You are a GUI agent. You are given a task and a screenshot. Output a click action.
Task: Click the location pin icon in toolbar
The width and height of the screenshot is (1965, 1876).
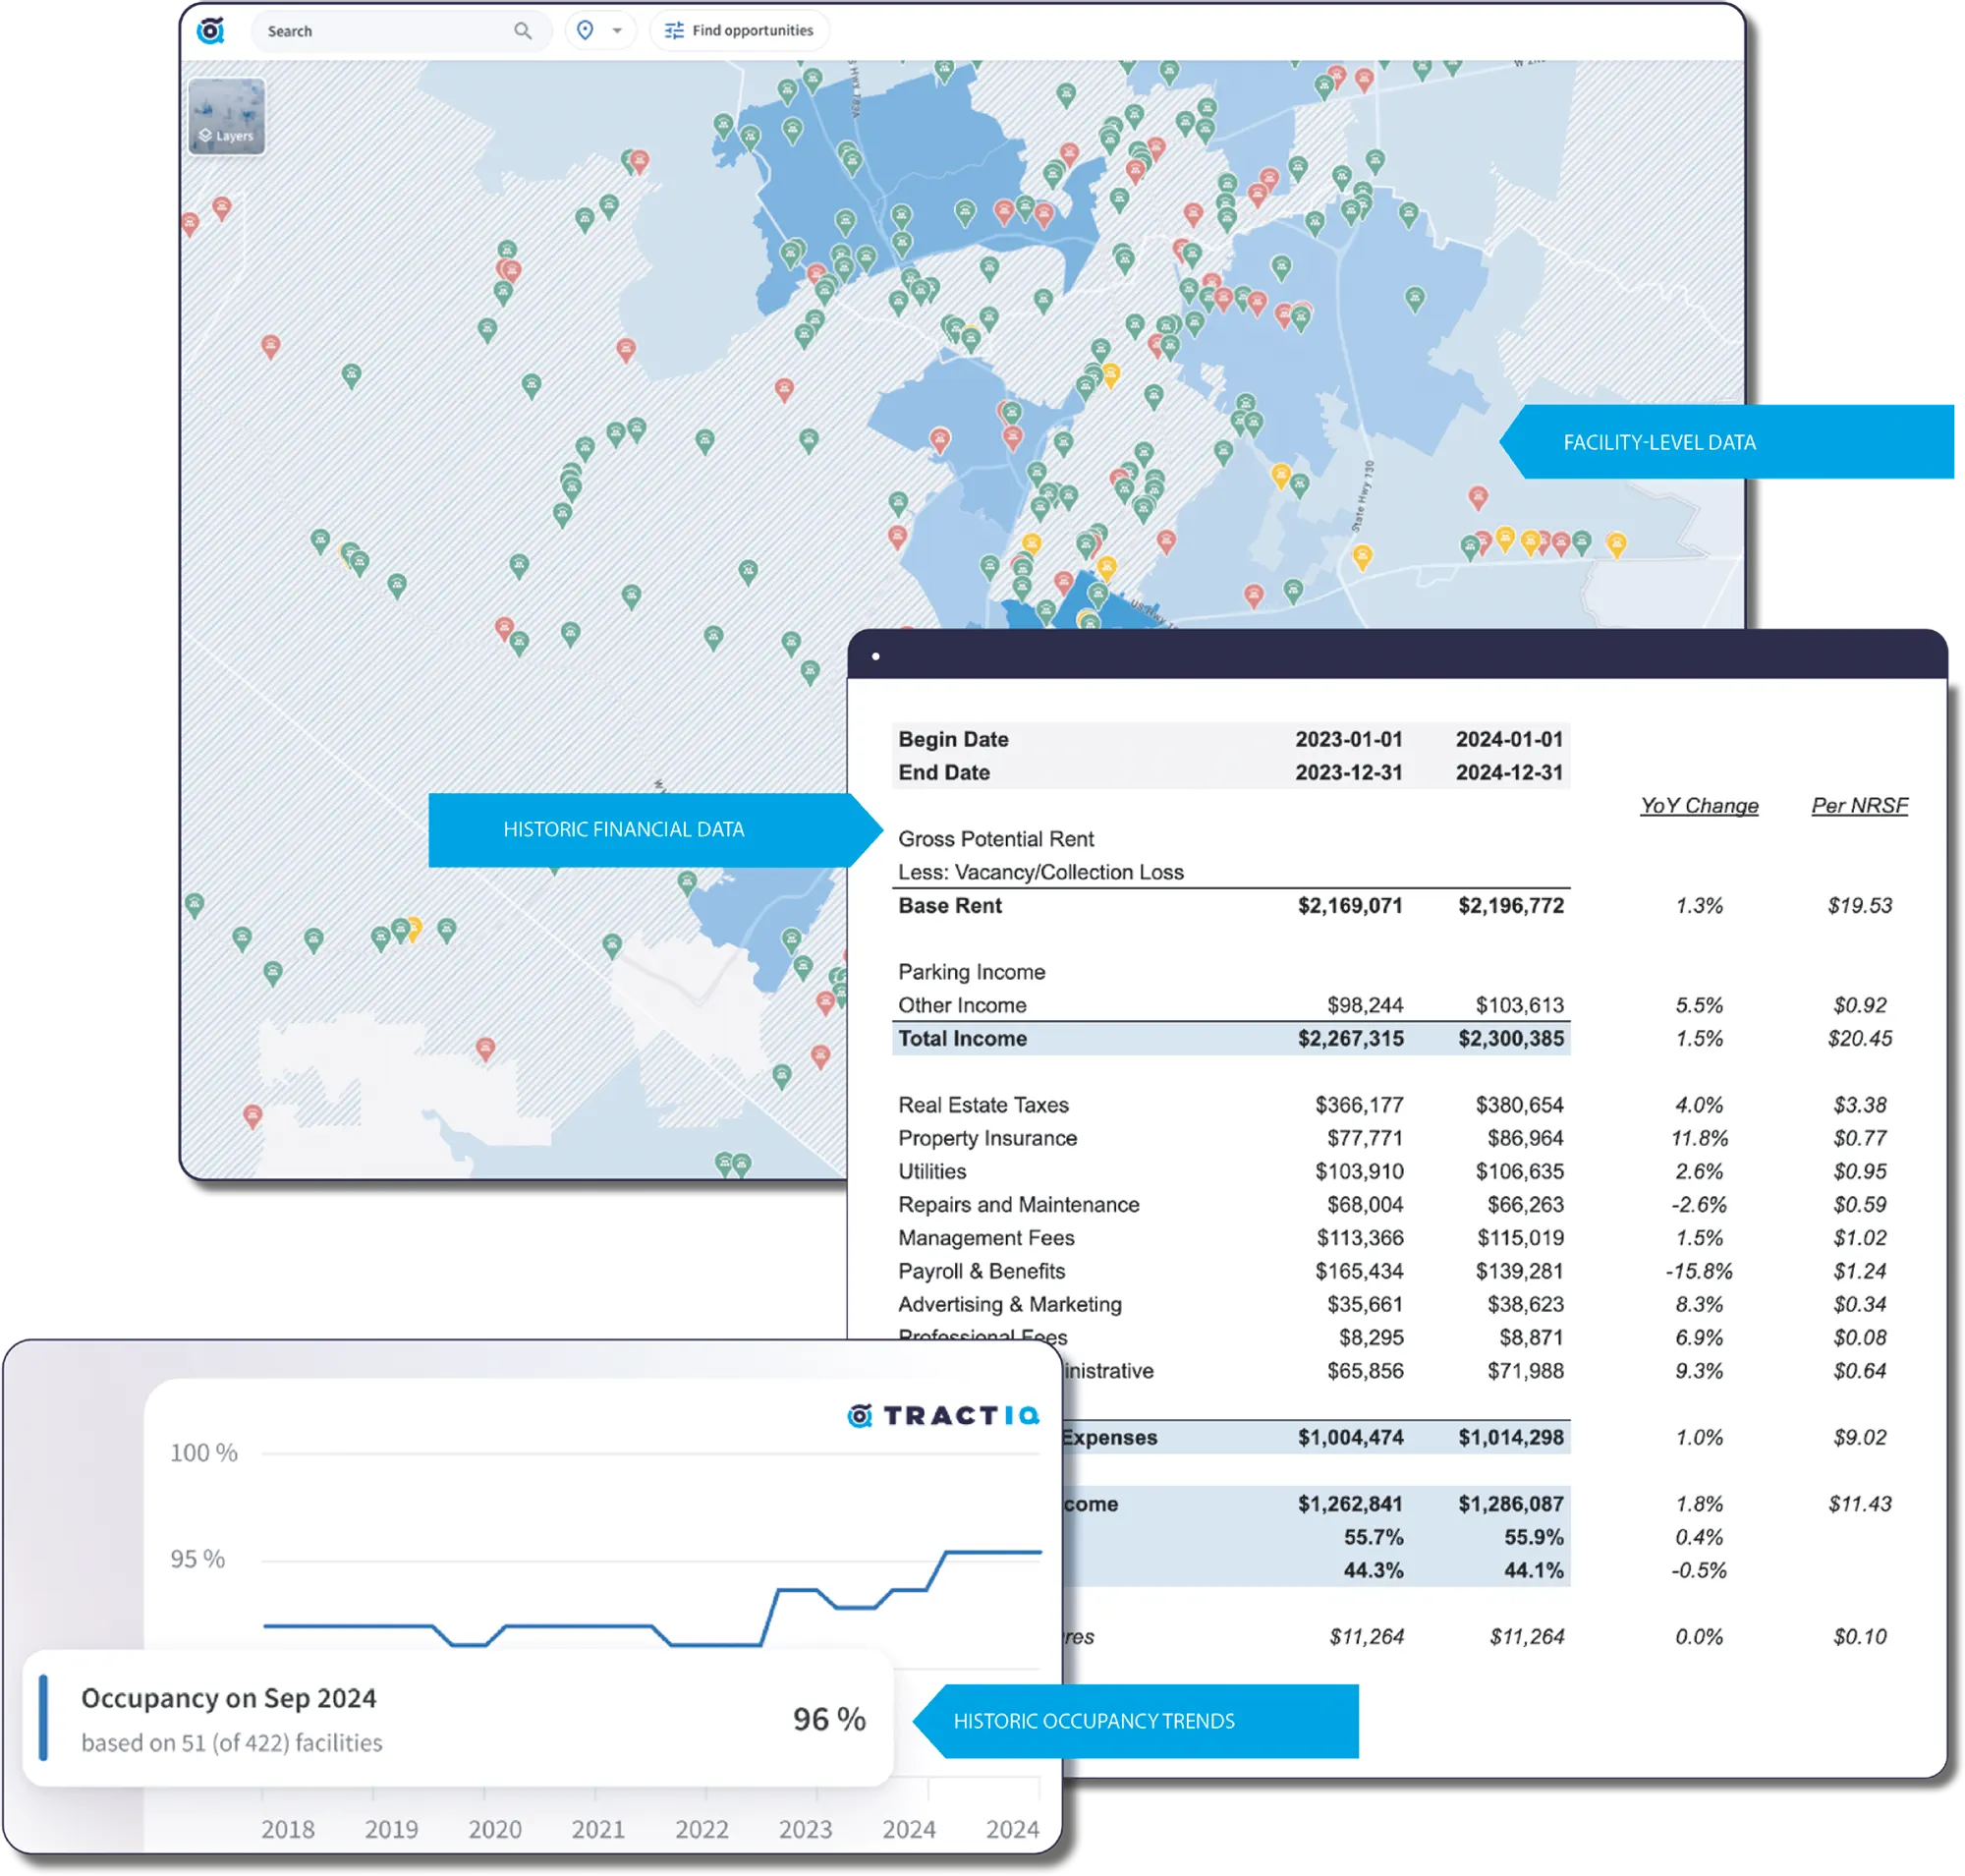point(585,31)
